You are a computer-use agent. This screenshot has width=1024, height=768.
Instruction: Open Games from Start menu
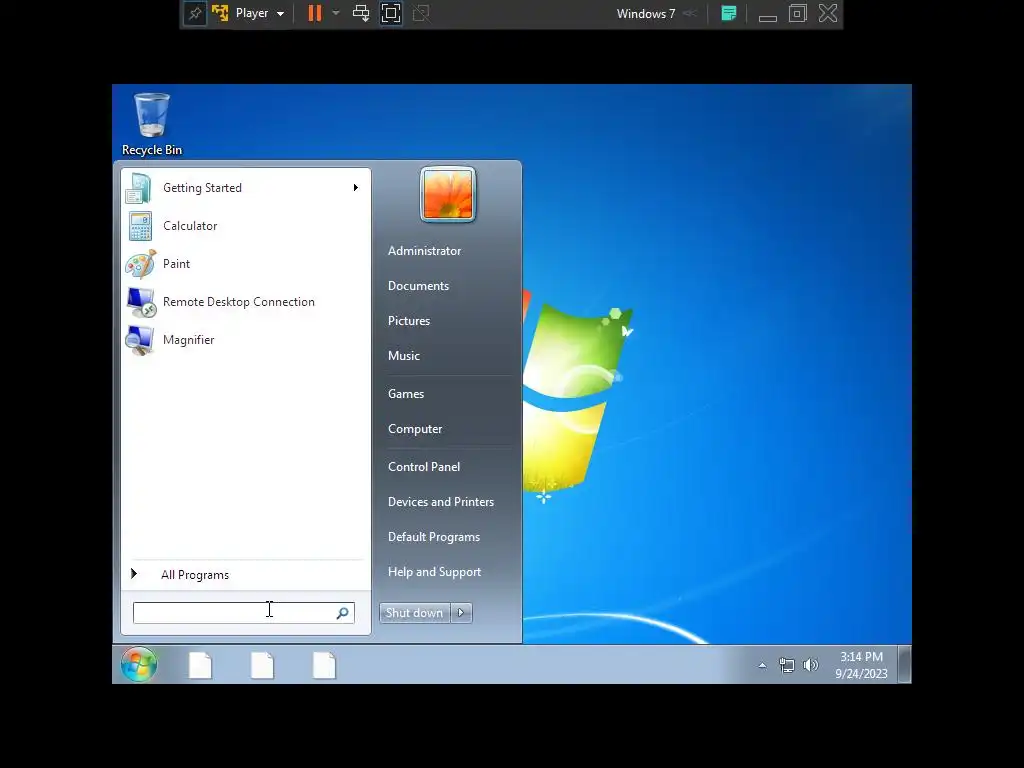pyautogui.click(x=406, y=394)
